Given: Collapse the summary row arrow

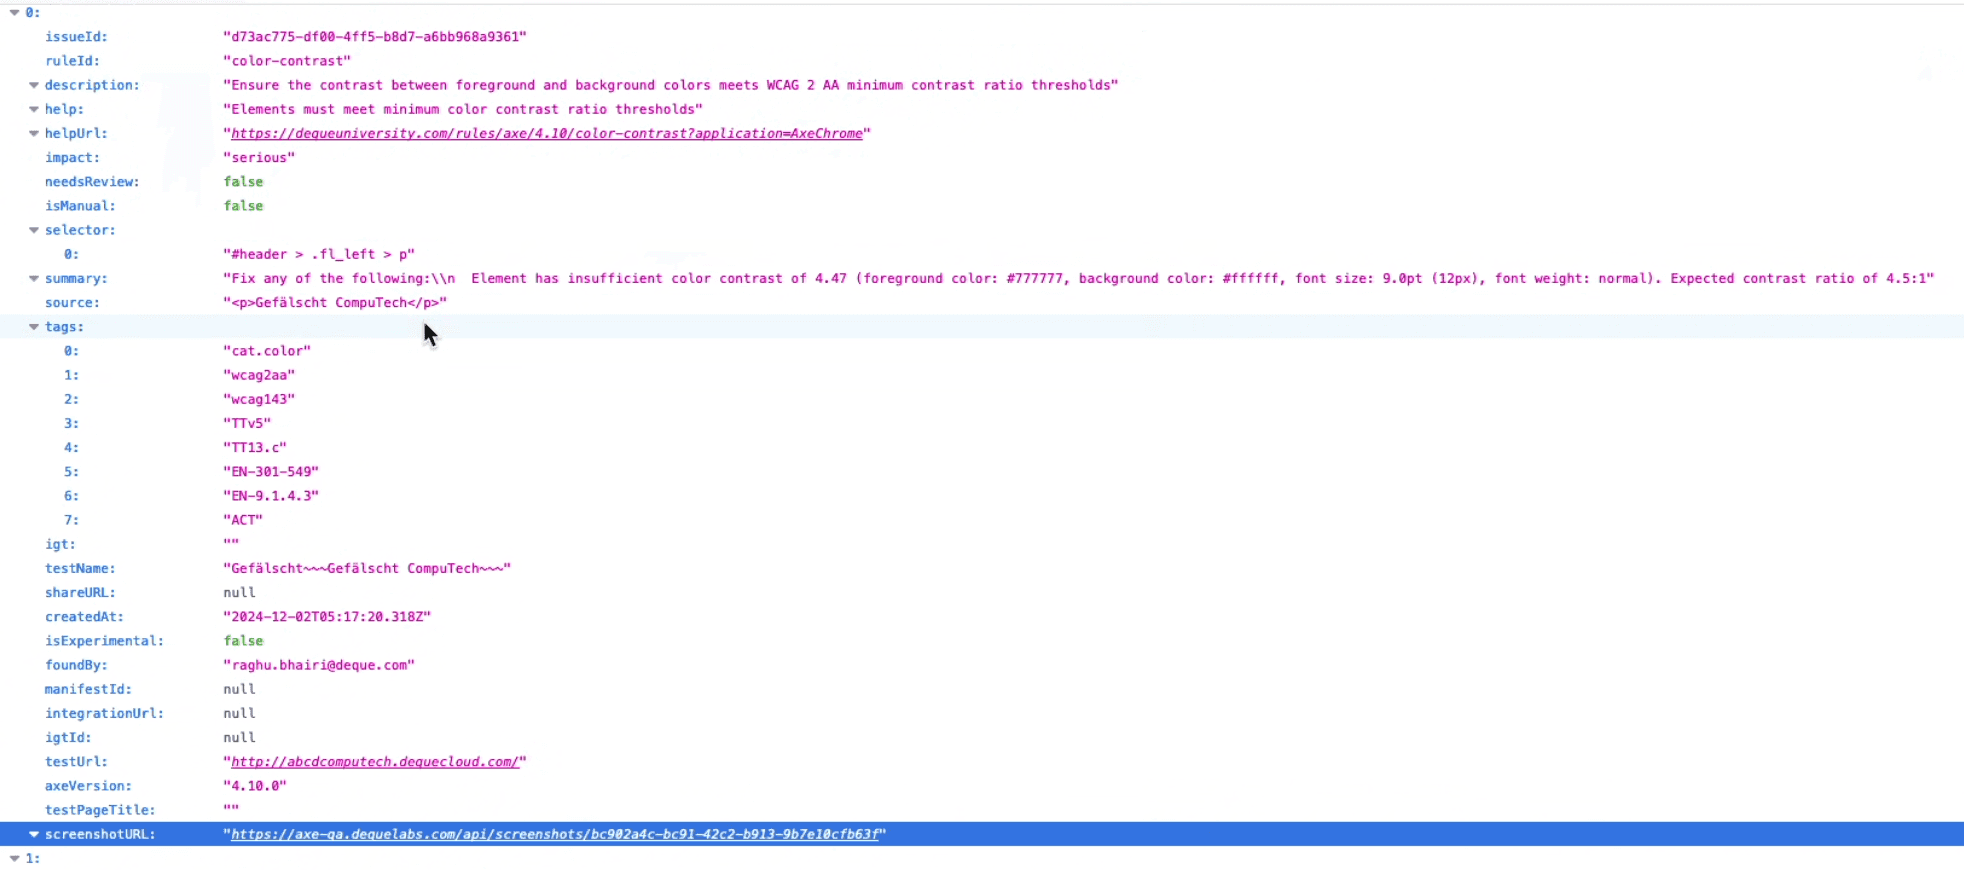Looking at the screenshot, I should click(x=34, y=278).
